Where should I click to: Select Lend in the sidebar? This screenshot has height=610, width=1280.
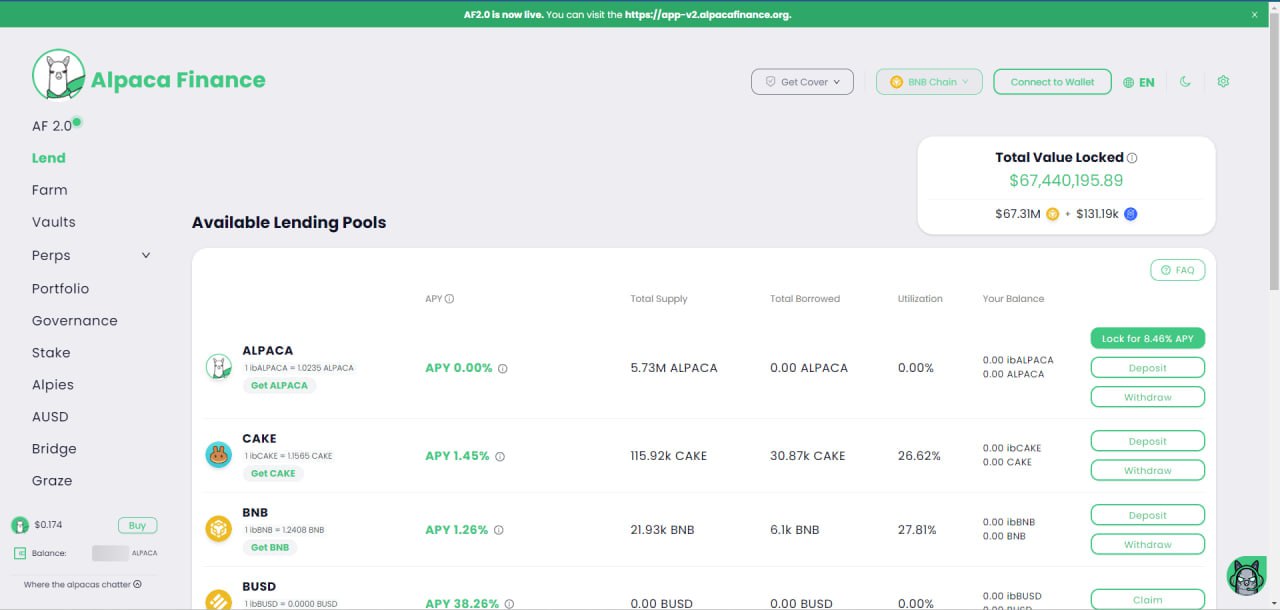pyautogui.click(x=49, y=158)
